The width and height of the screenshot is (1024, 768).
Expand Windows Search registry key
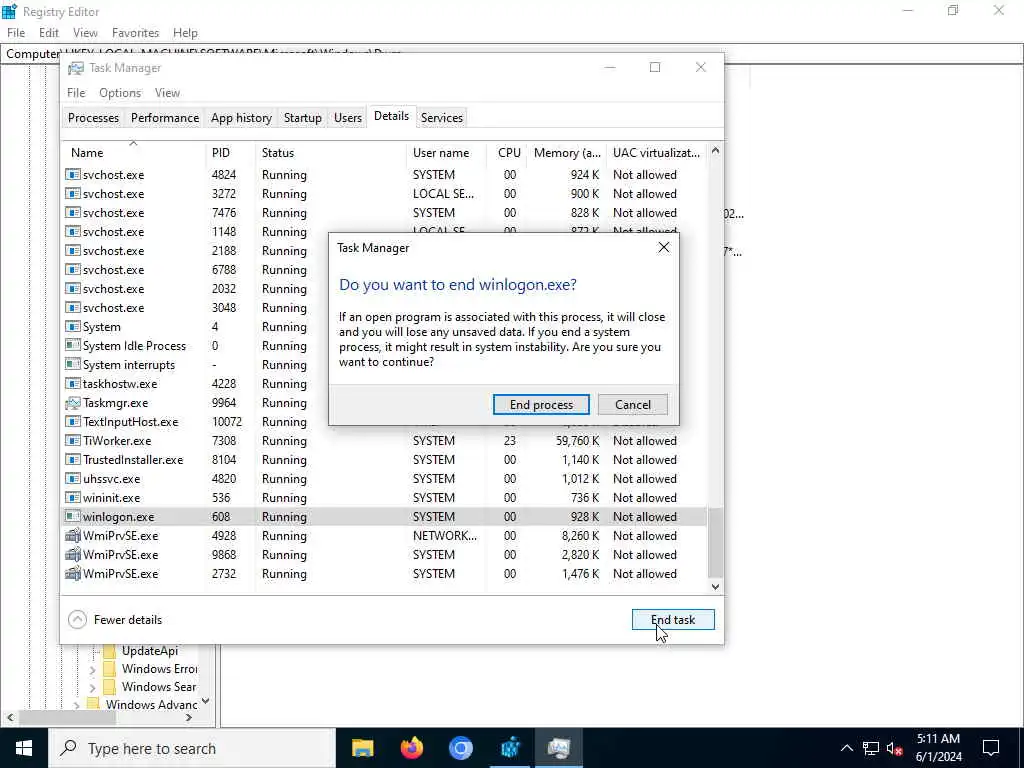[92, 688]
